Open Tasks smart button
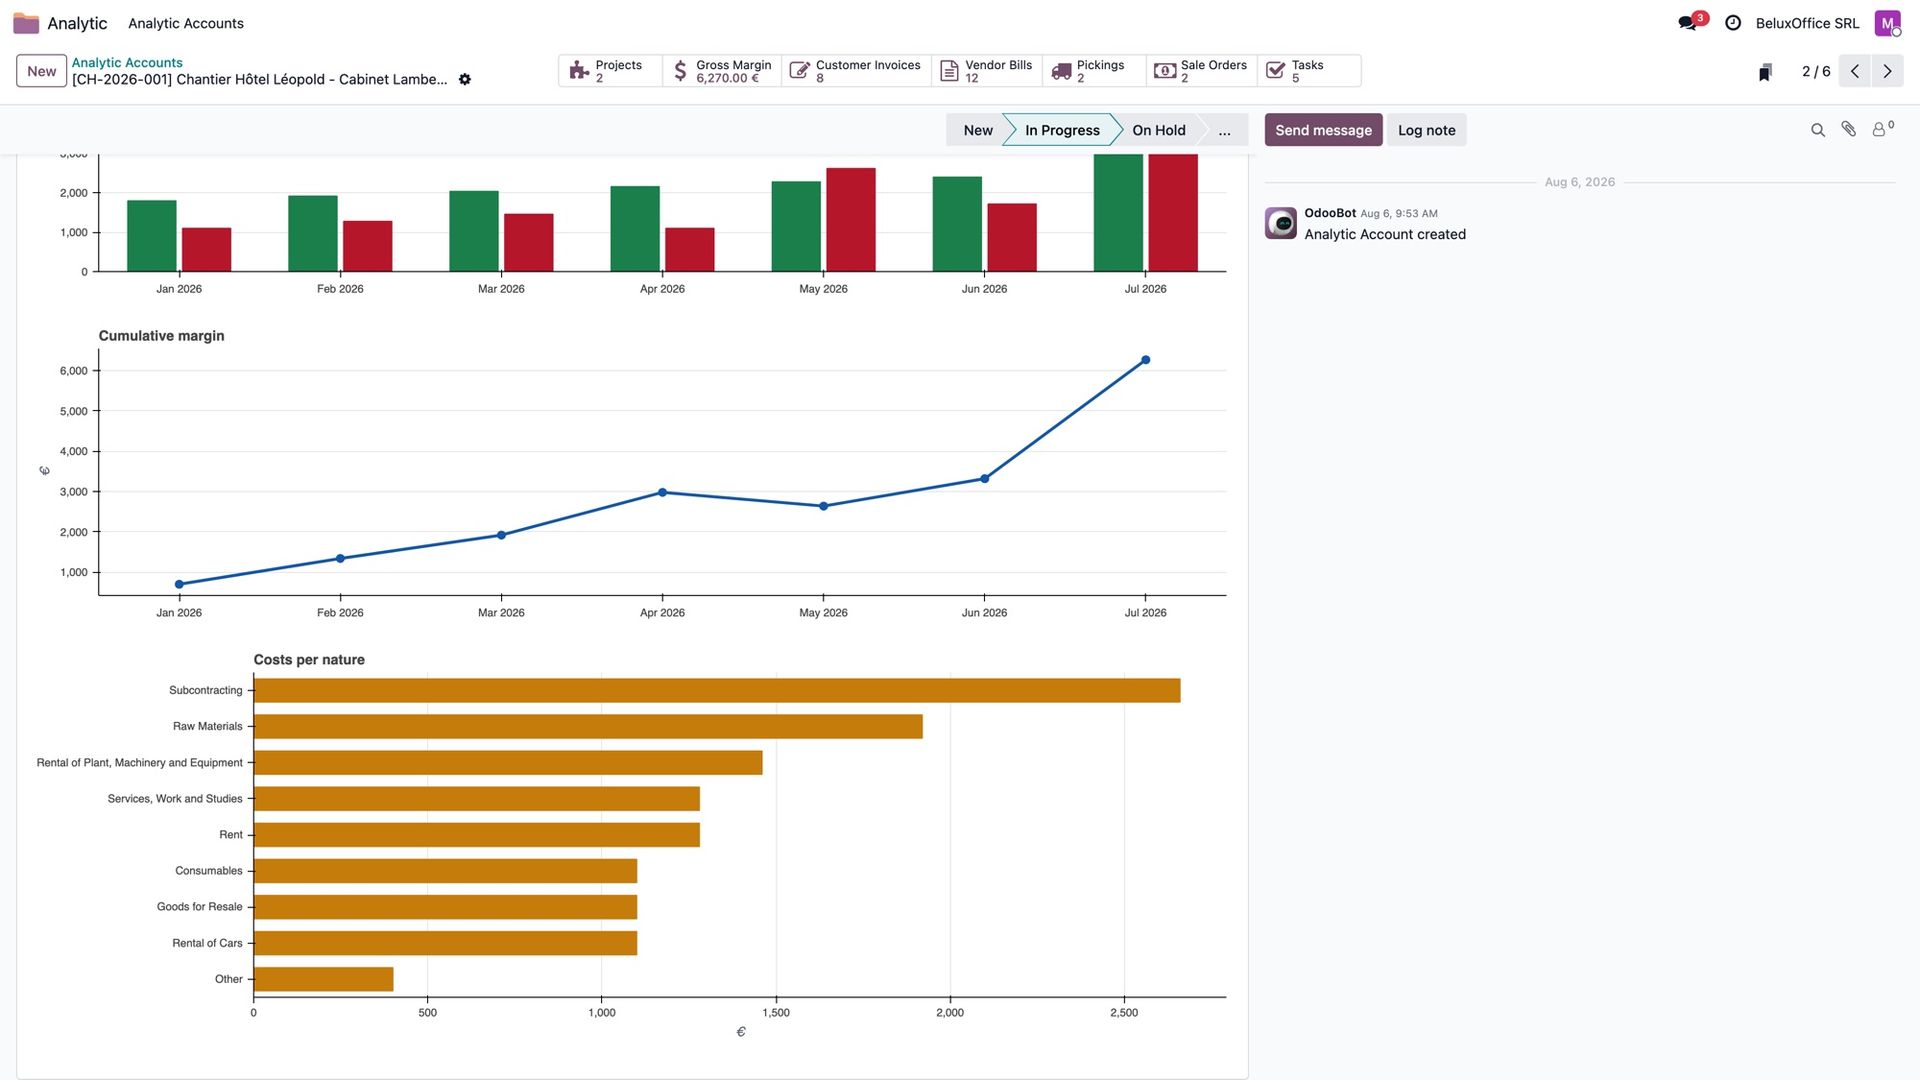The image size is (1920, 1080). click(1309, 71)
